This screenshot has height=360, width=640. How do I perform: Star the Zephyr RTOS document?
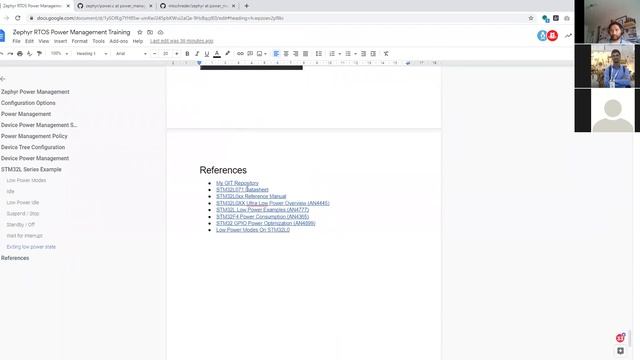coord(140,32)
